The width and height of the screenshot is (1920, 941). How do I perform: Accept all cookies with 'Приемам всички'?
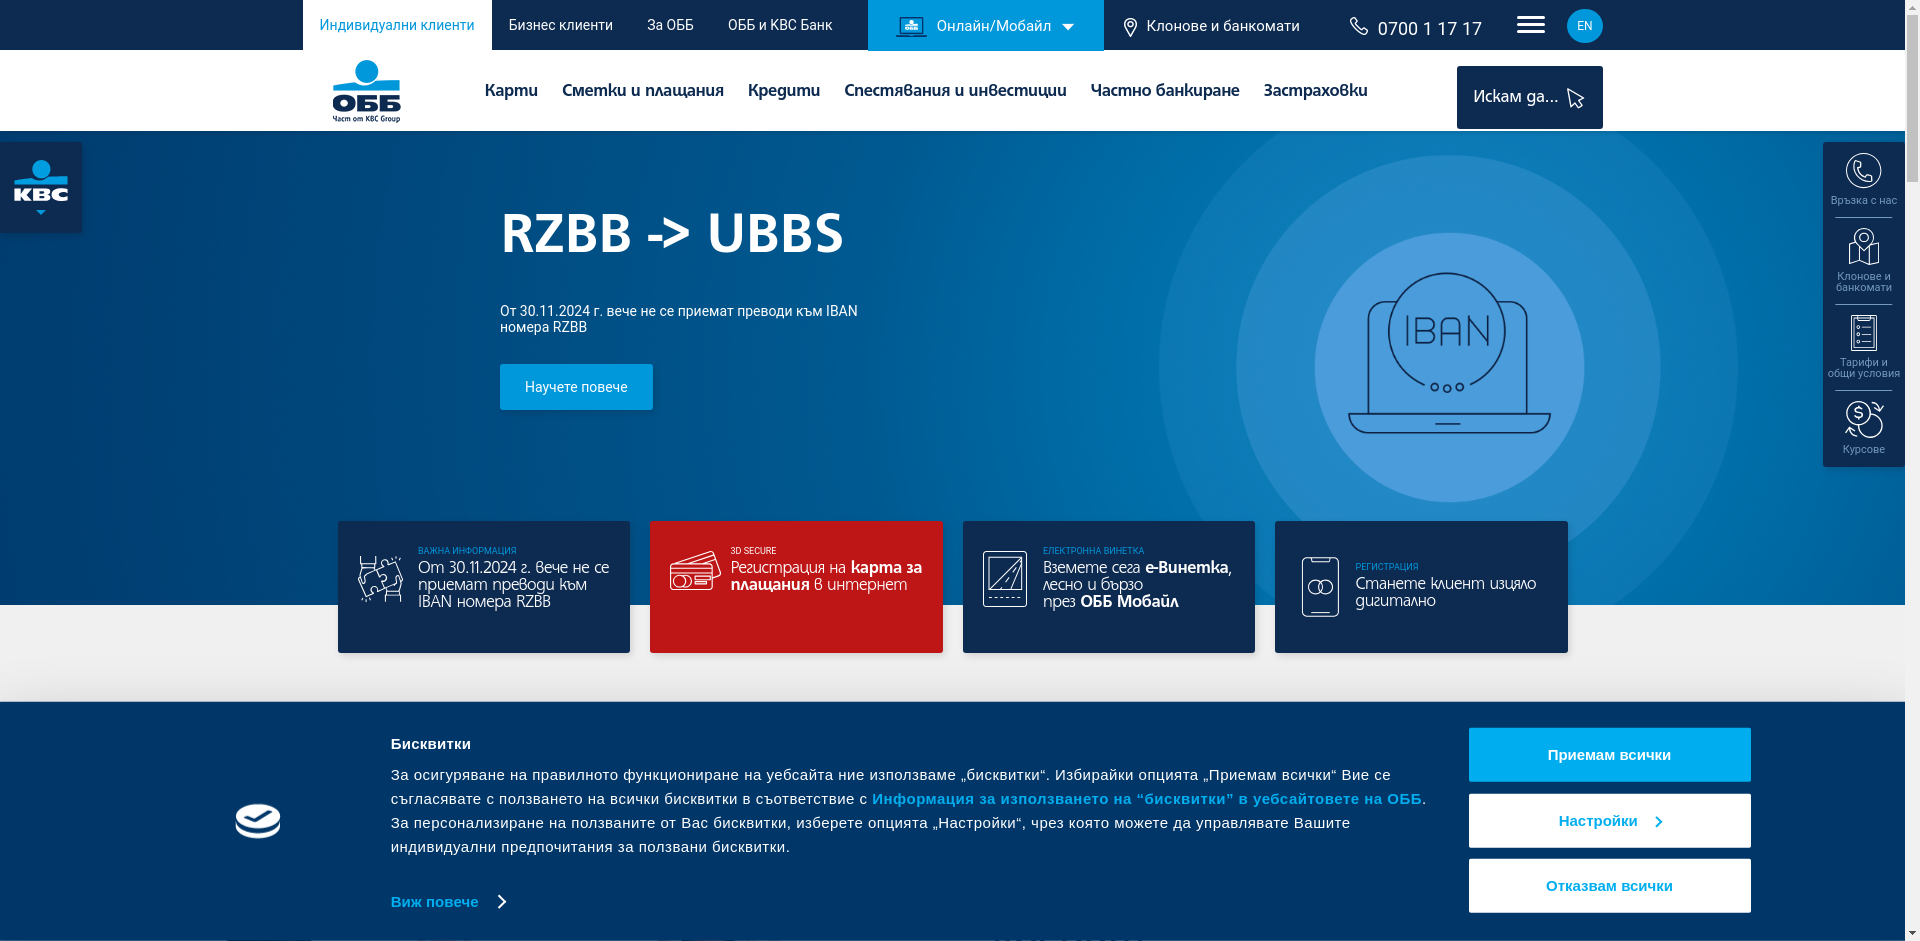click(1609, 755)
